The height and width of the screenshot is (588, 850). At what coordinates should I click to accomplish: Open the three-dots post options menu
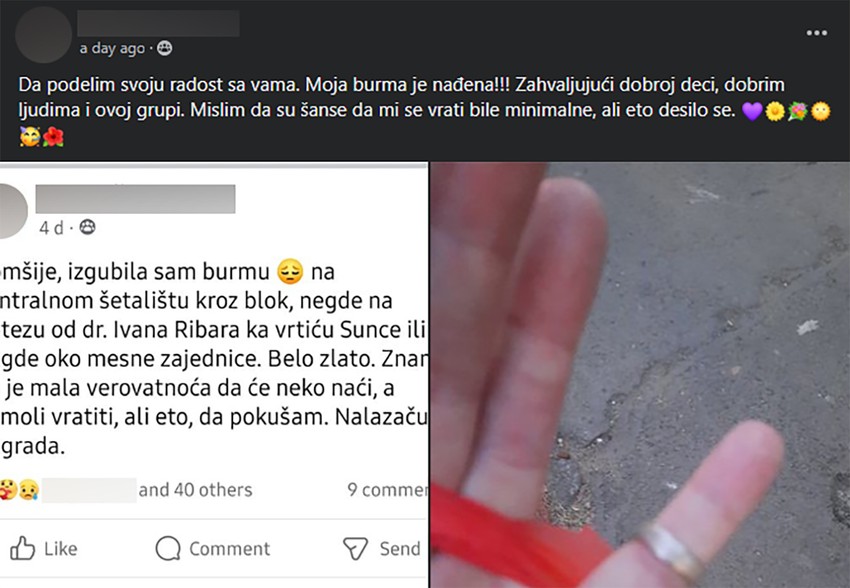point(816,33)
